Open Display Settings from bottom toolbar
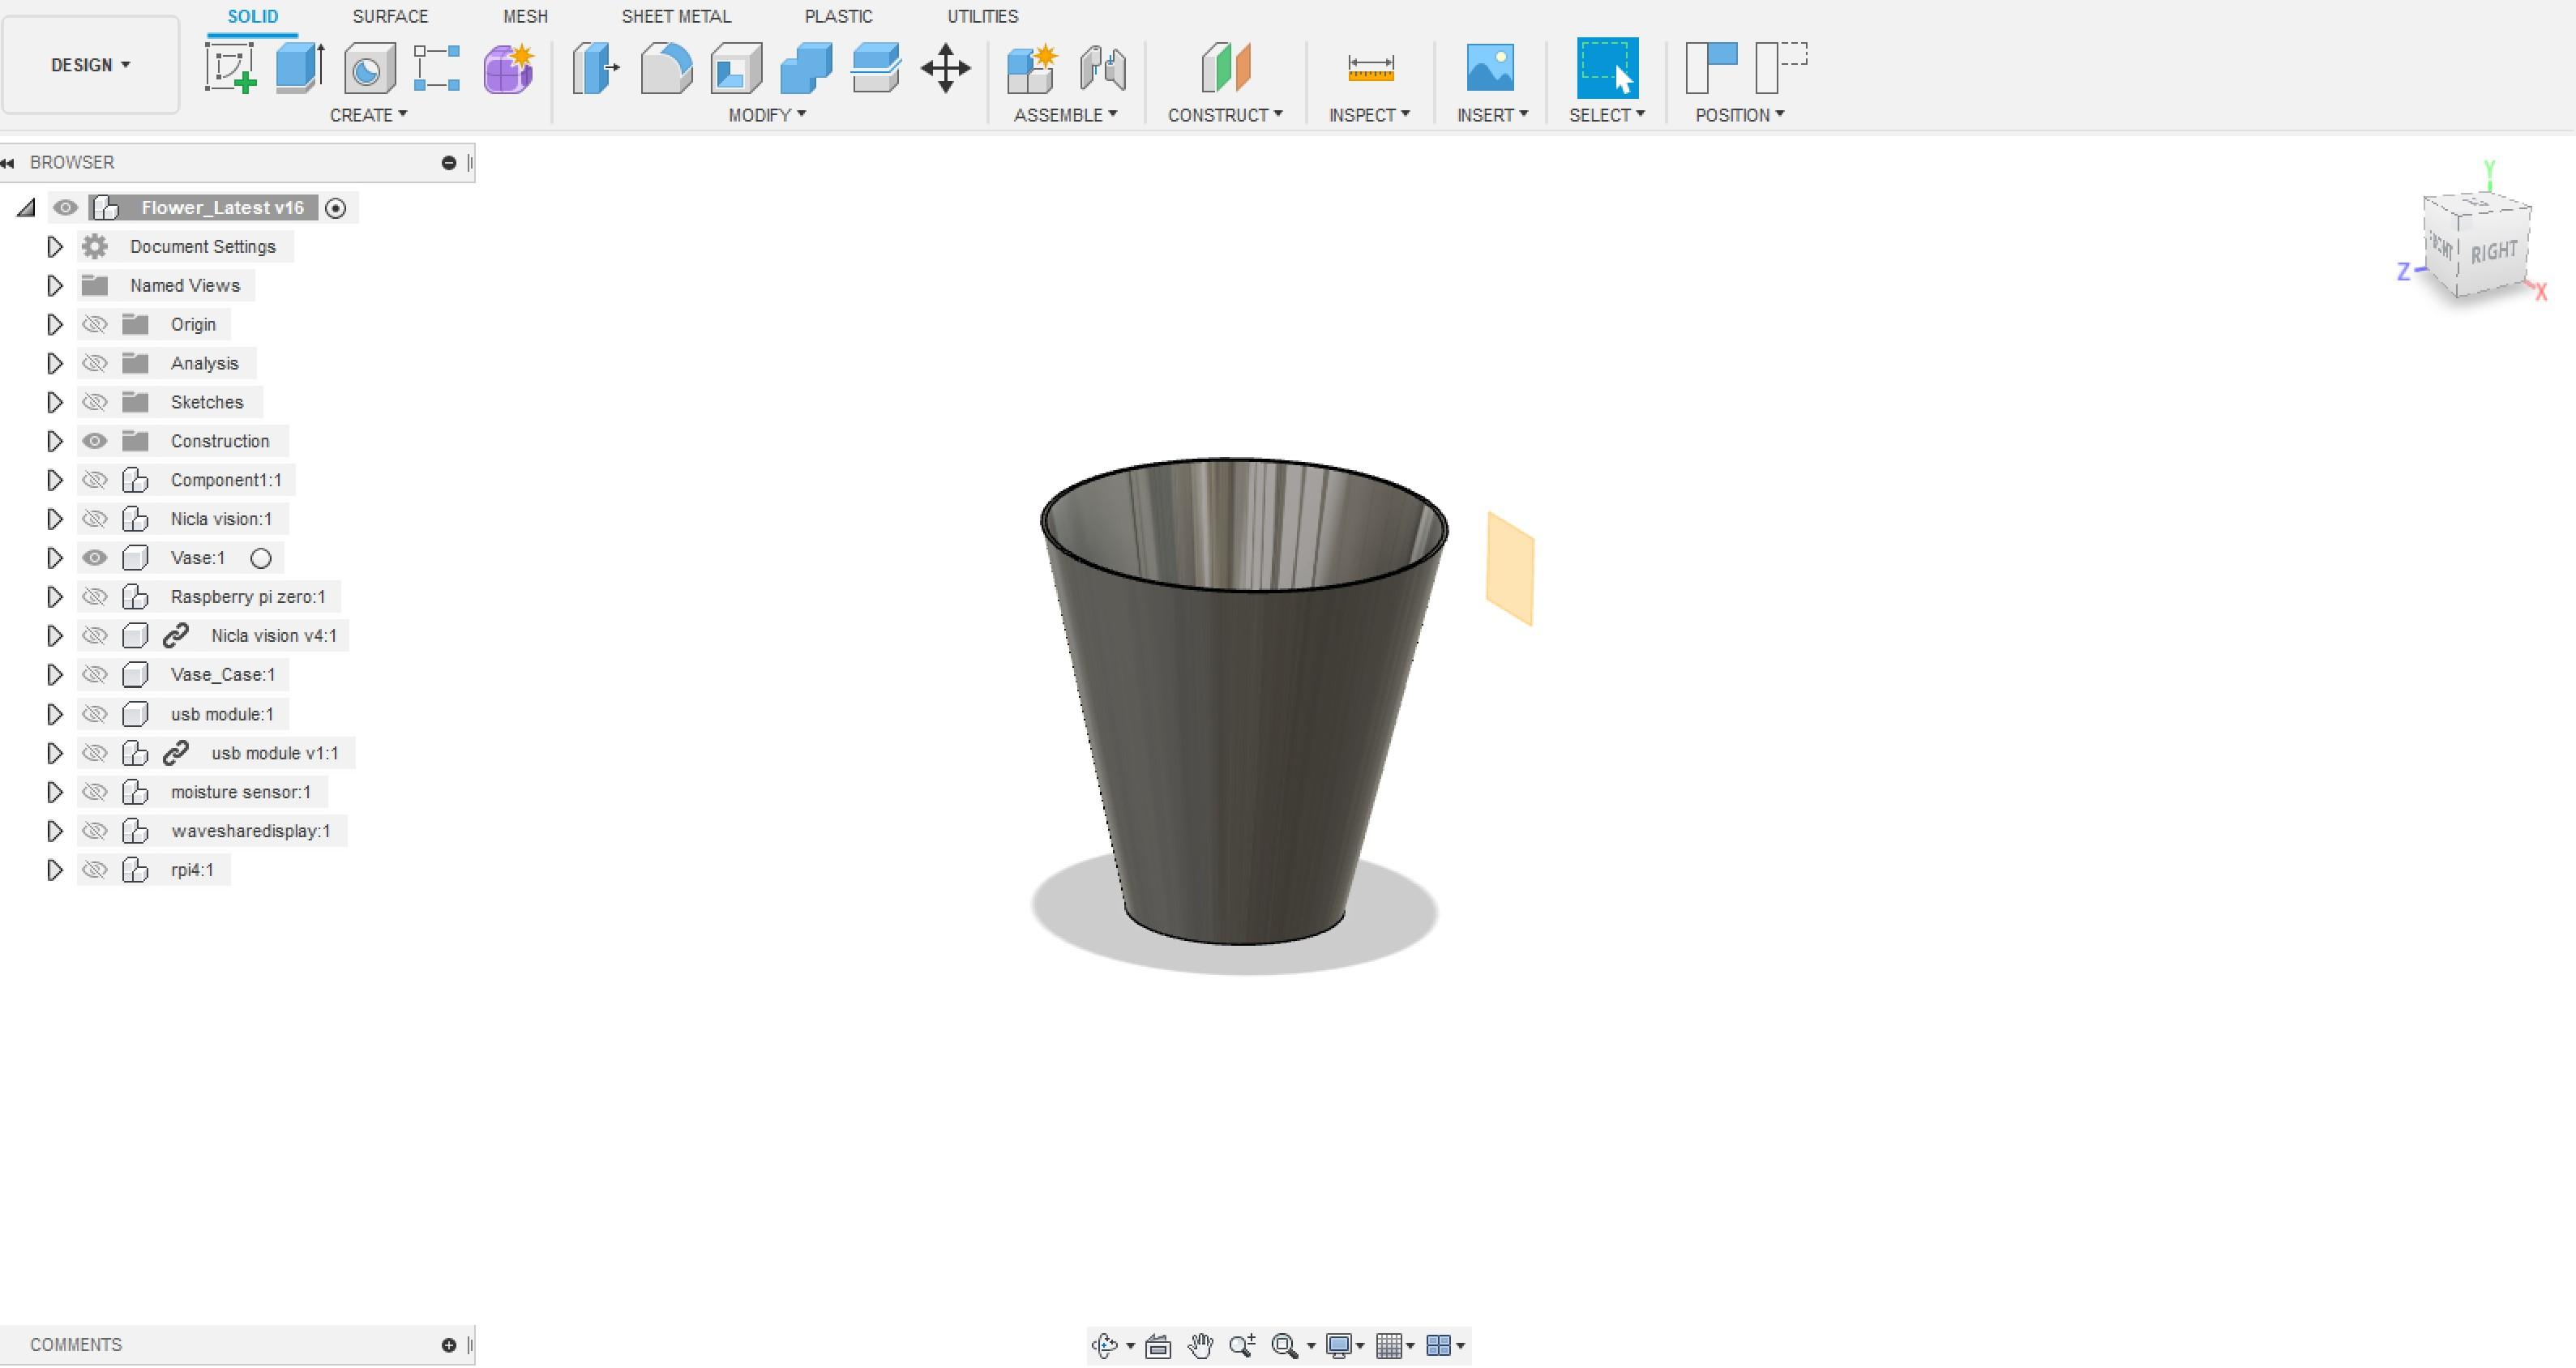Screen dimensions: 2576x1368 (1341, 1345)
